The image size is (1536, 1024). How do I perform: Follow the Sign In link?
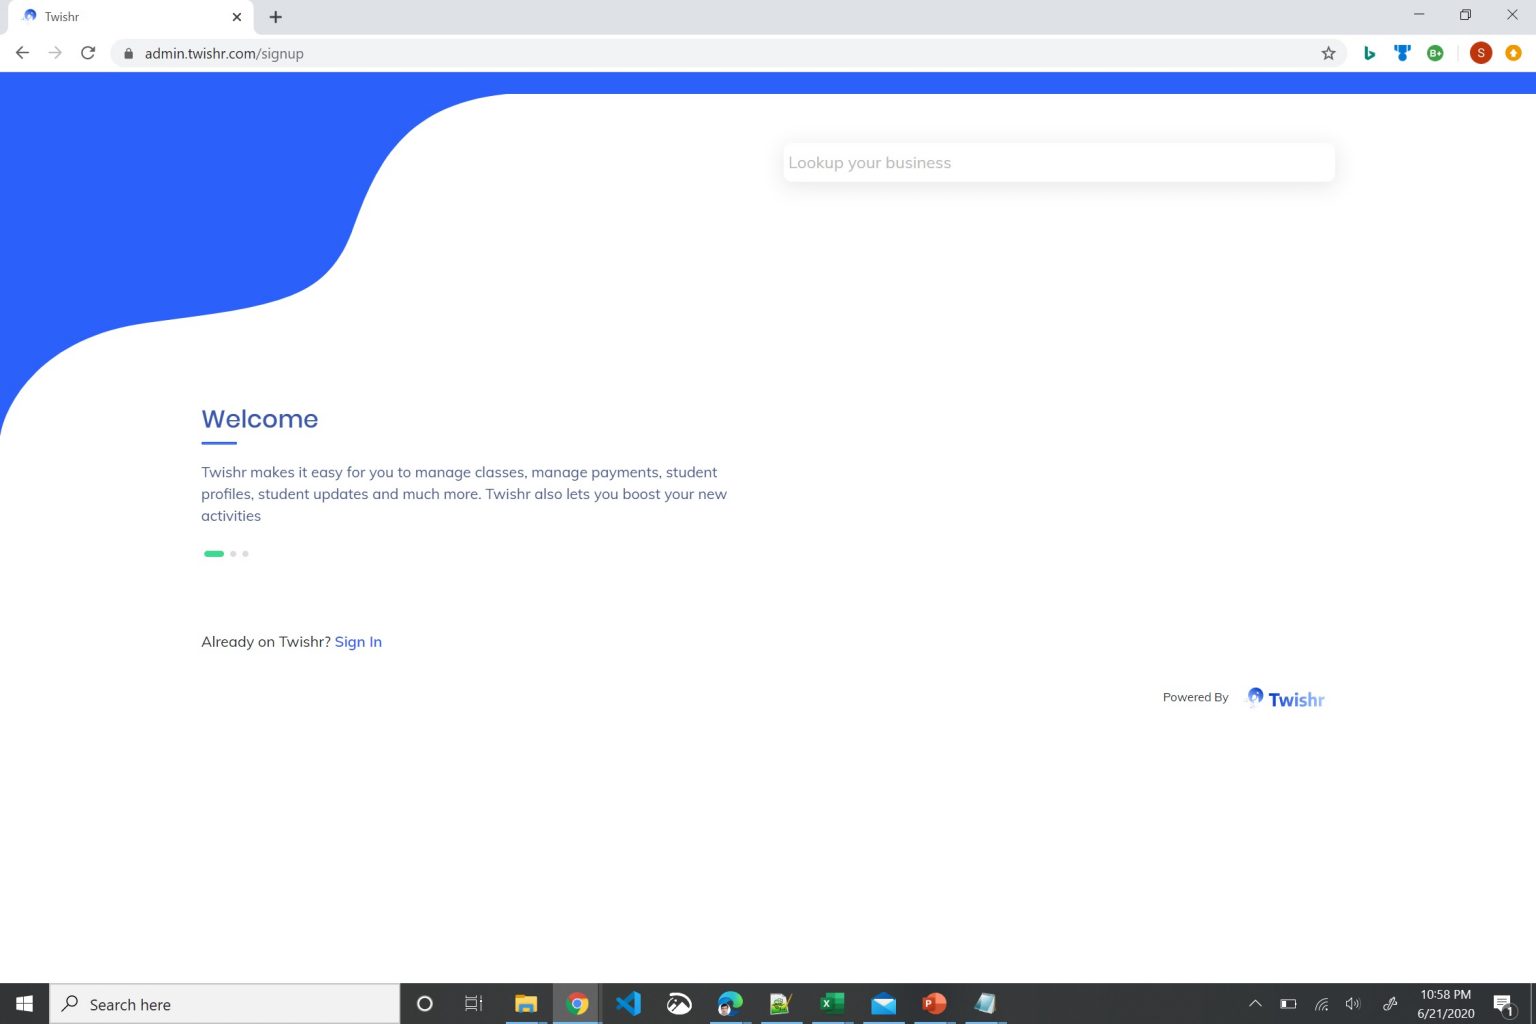pyautogui.click(x=358, y=642)
